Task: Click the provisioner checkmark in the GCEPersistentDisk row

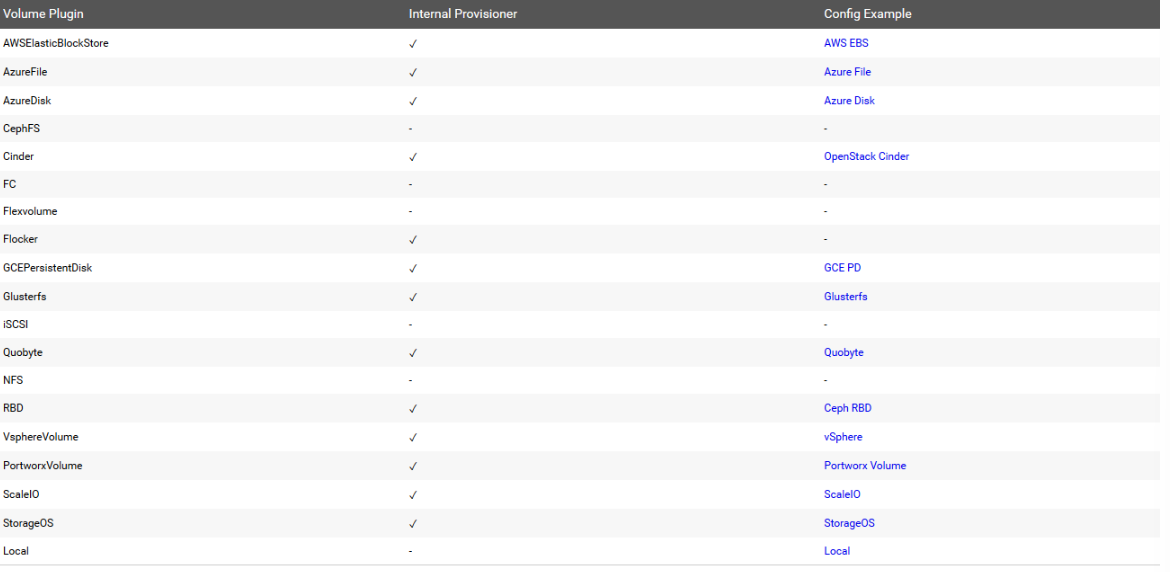Action: point(413,268)
